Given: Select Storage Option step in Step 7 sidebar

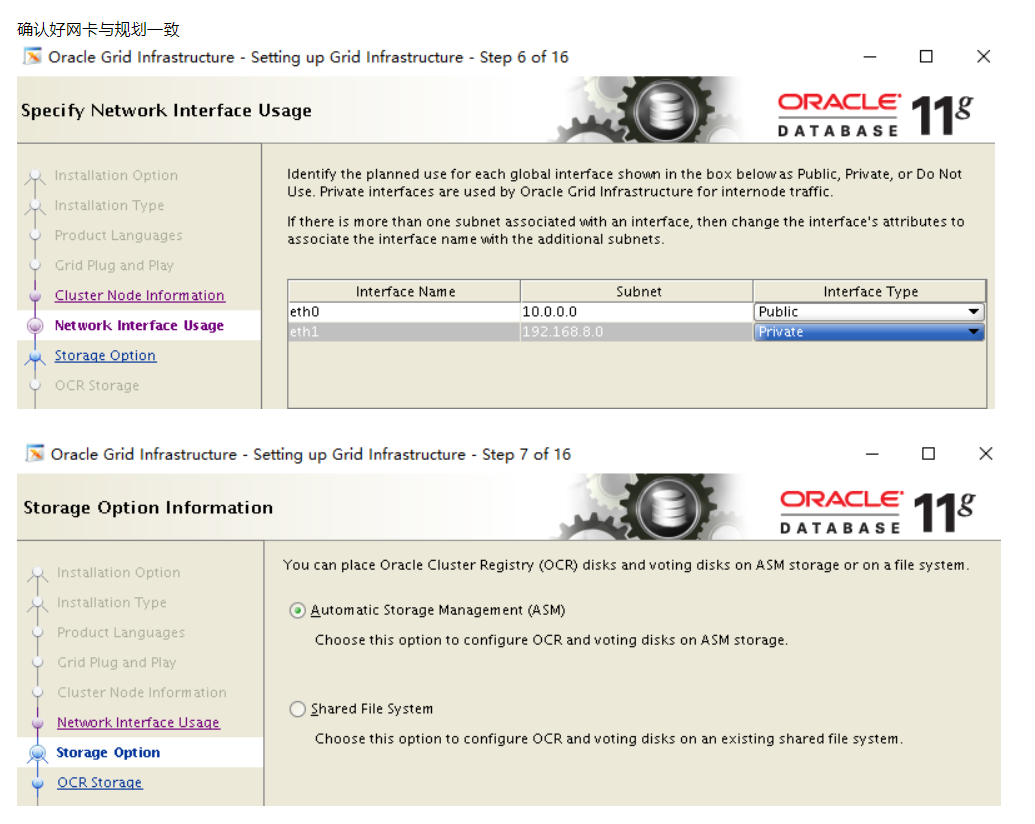Looking at the screenshot, I should click(x=108, y=753).
